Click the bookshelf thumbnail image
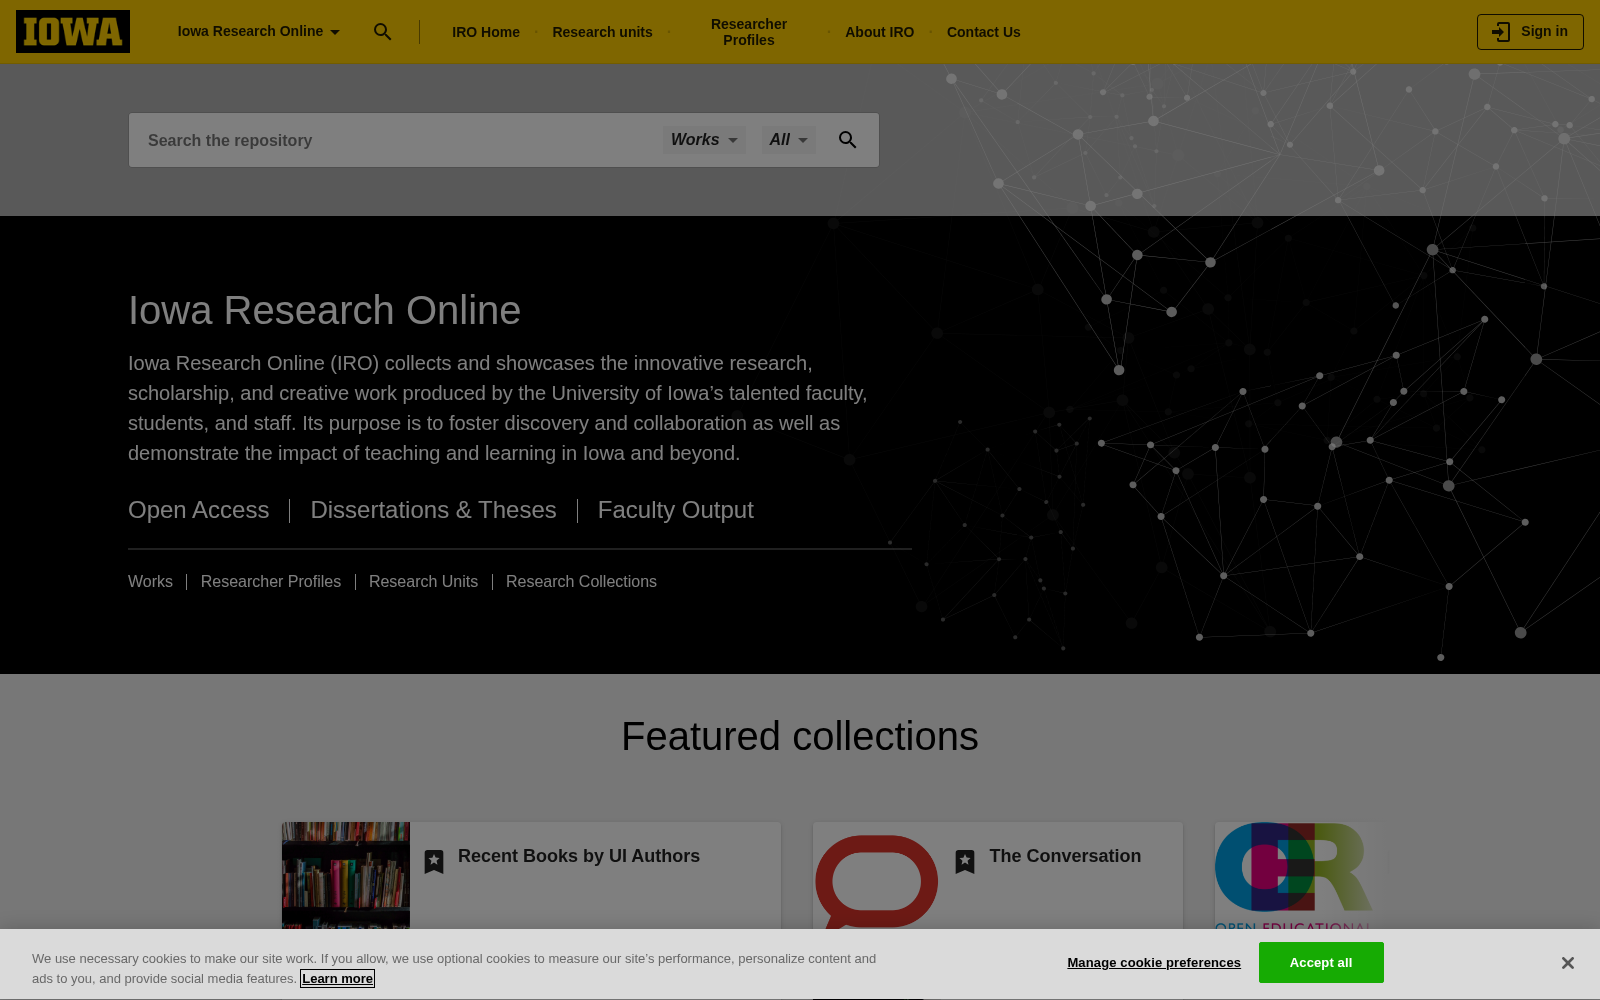The image size is (1600, 1000). (x=346, y=875)
